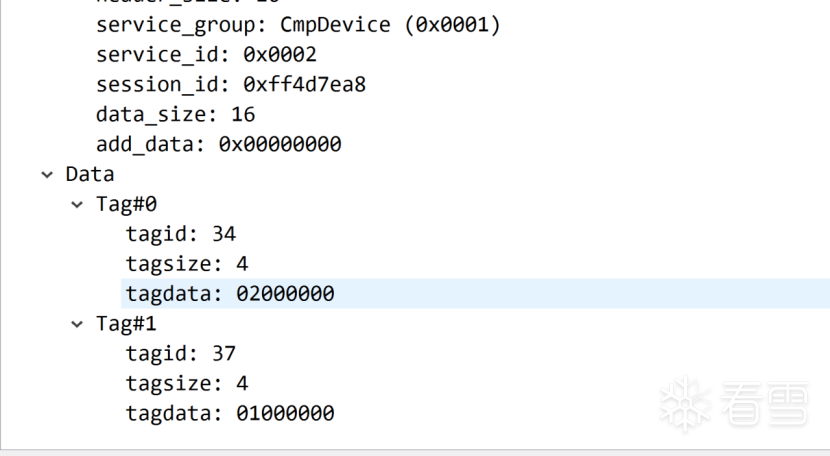Click the data_size: 16 field
The height and width of the screenshot is (456, 830).
(x=175, y=115)
